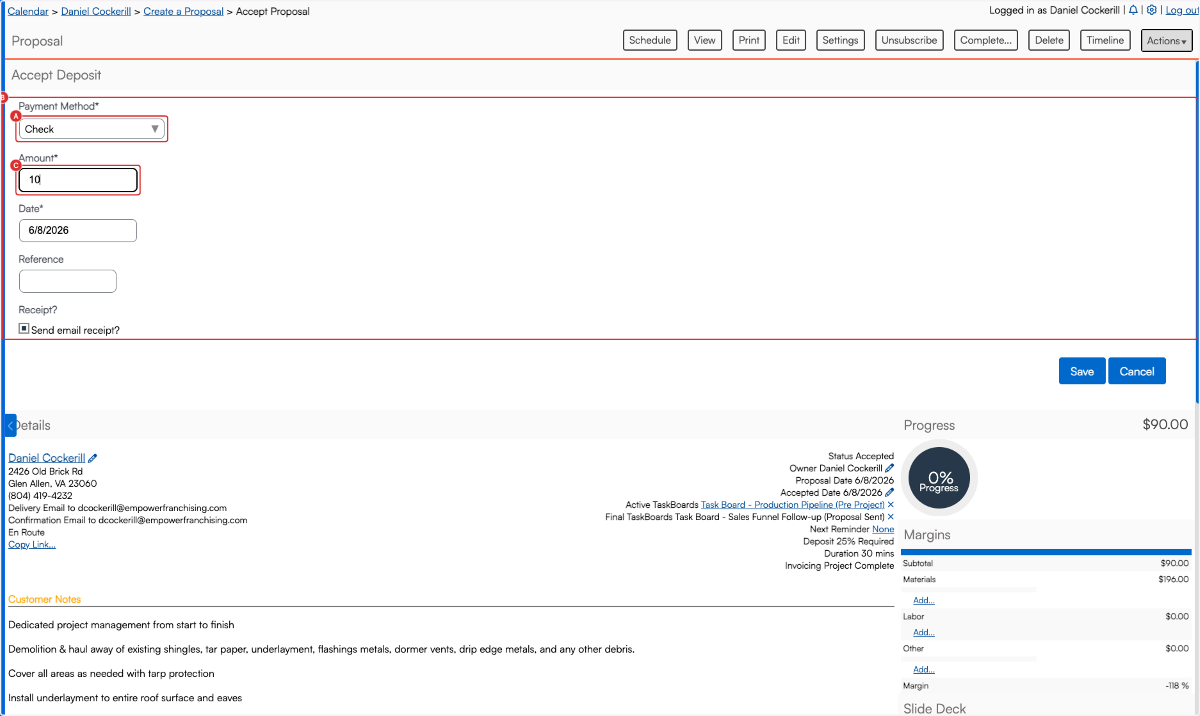Click the Copy Link... link

click(32, 544)
